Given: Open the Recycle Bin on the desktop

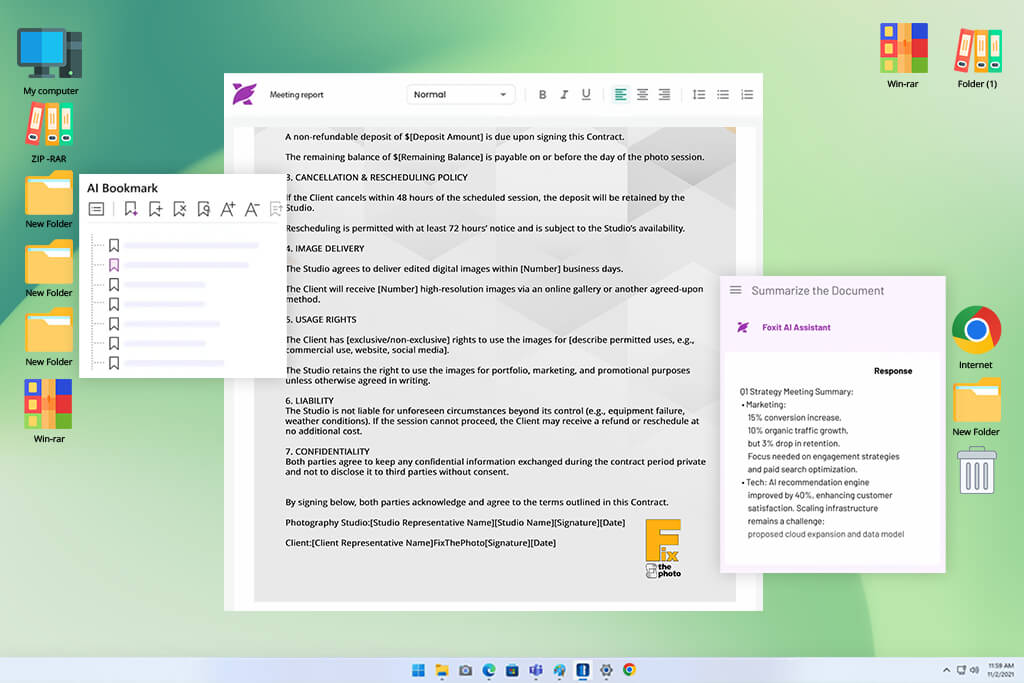Looking at the screenshot, I should [x=977, y=470].
